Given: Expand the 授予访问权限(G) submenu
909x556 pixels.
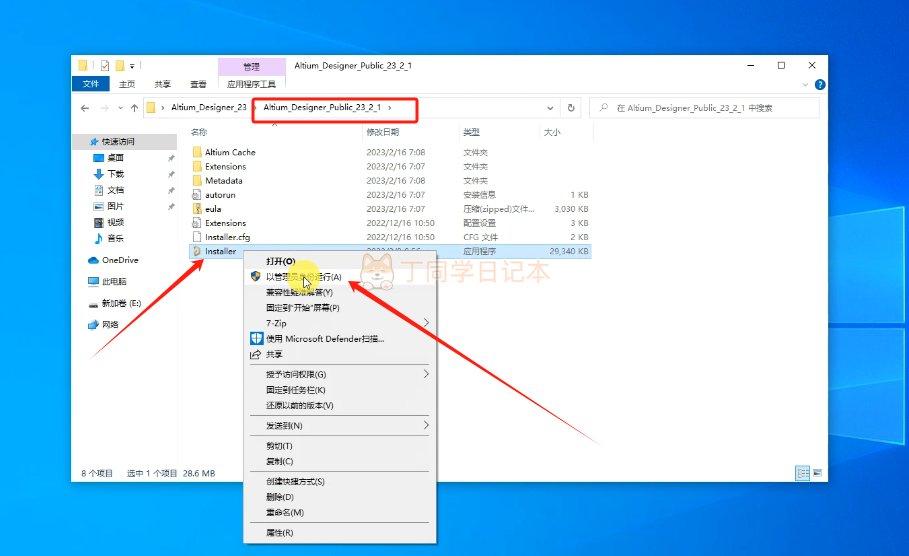Looking at the screenshot, I should coord(340,375).
